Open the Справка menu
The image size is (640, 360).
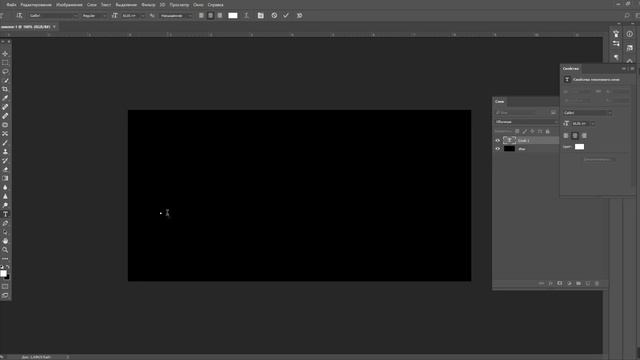click(216, 5)
